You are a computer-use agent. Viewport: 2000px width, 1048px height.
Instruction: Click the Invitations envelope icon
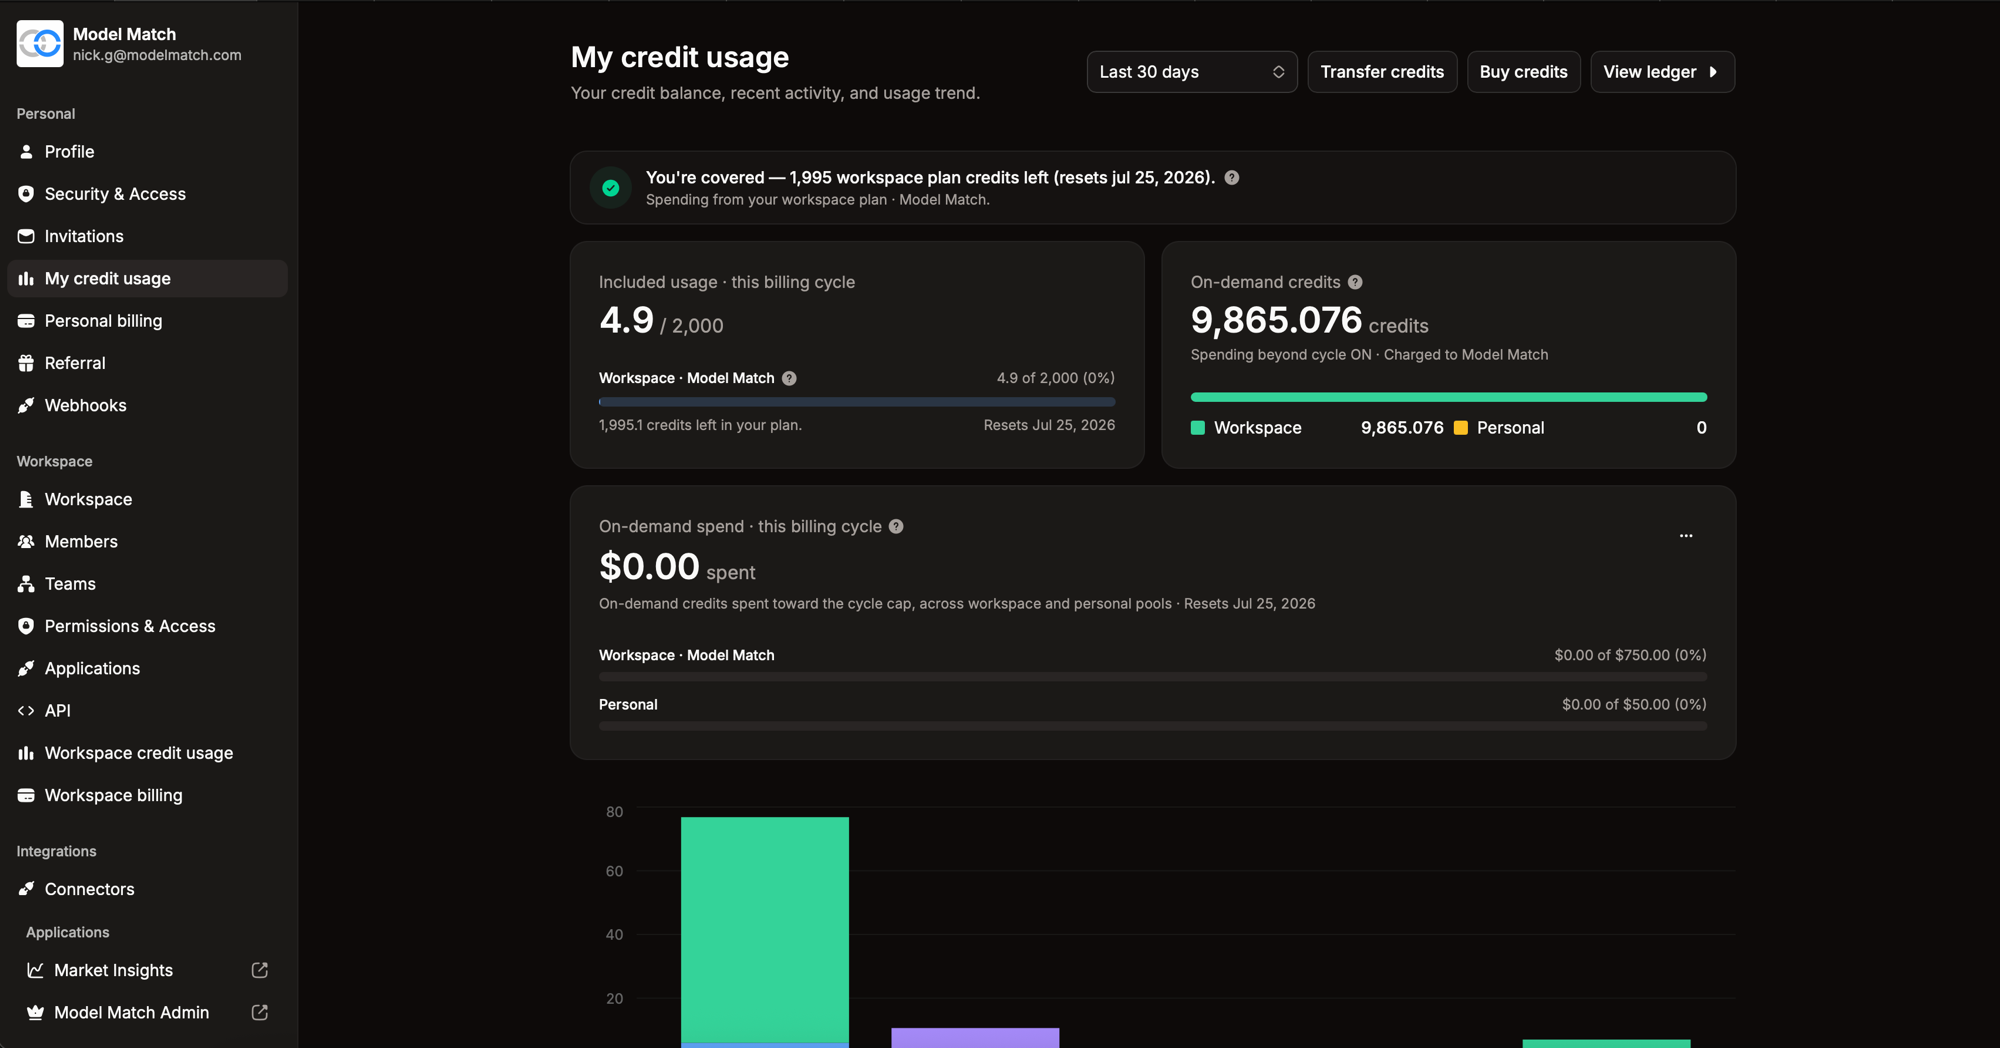click(x=26, y=236)
